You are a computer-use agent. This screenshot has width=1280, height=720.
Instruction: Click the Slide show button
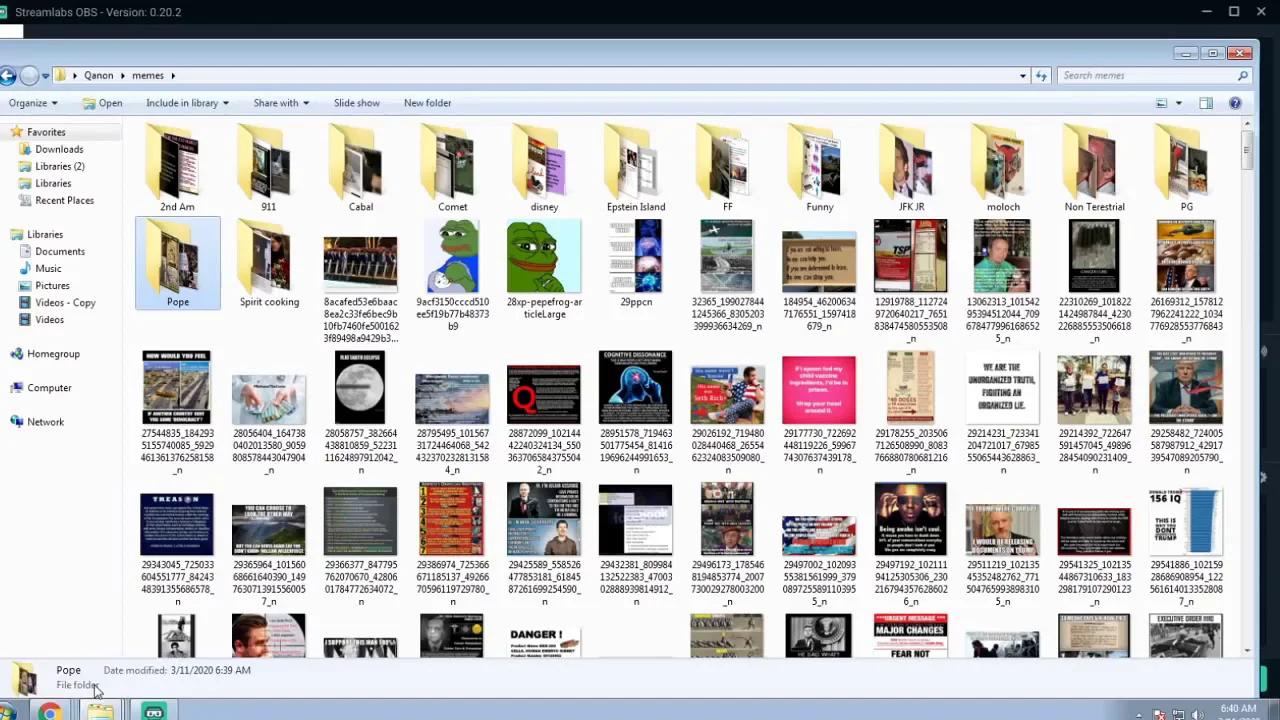pos(356,103)
